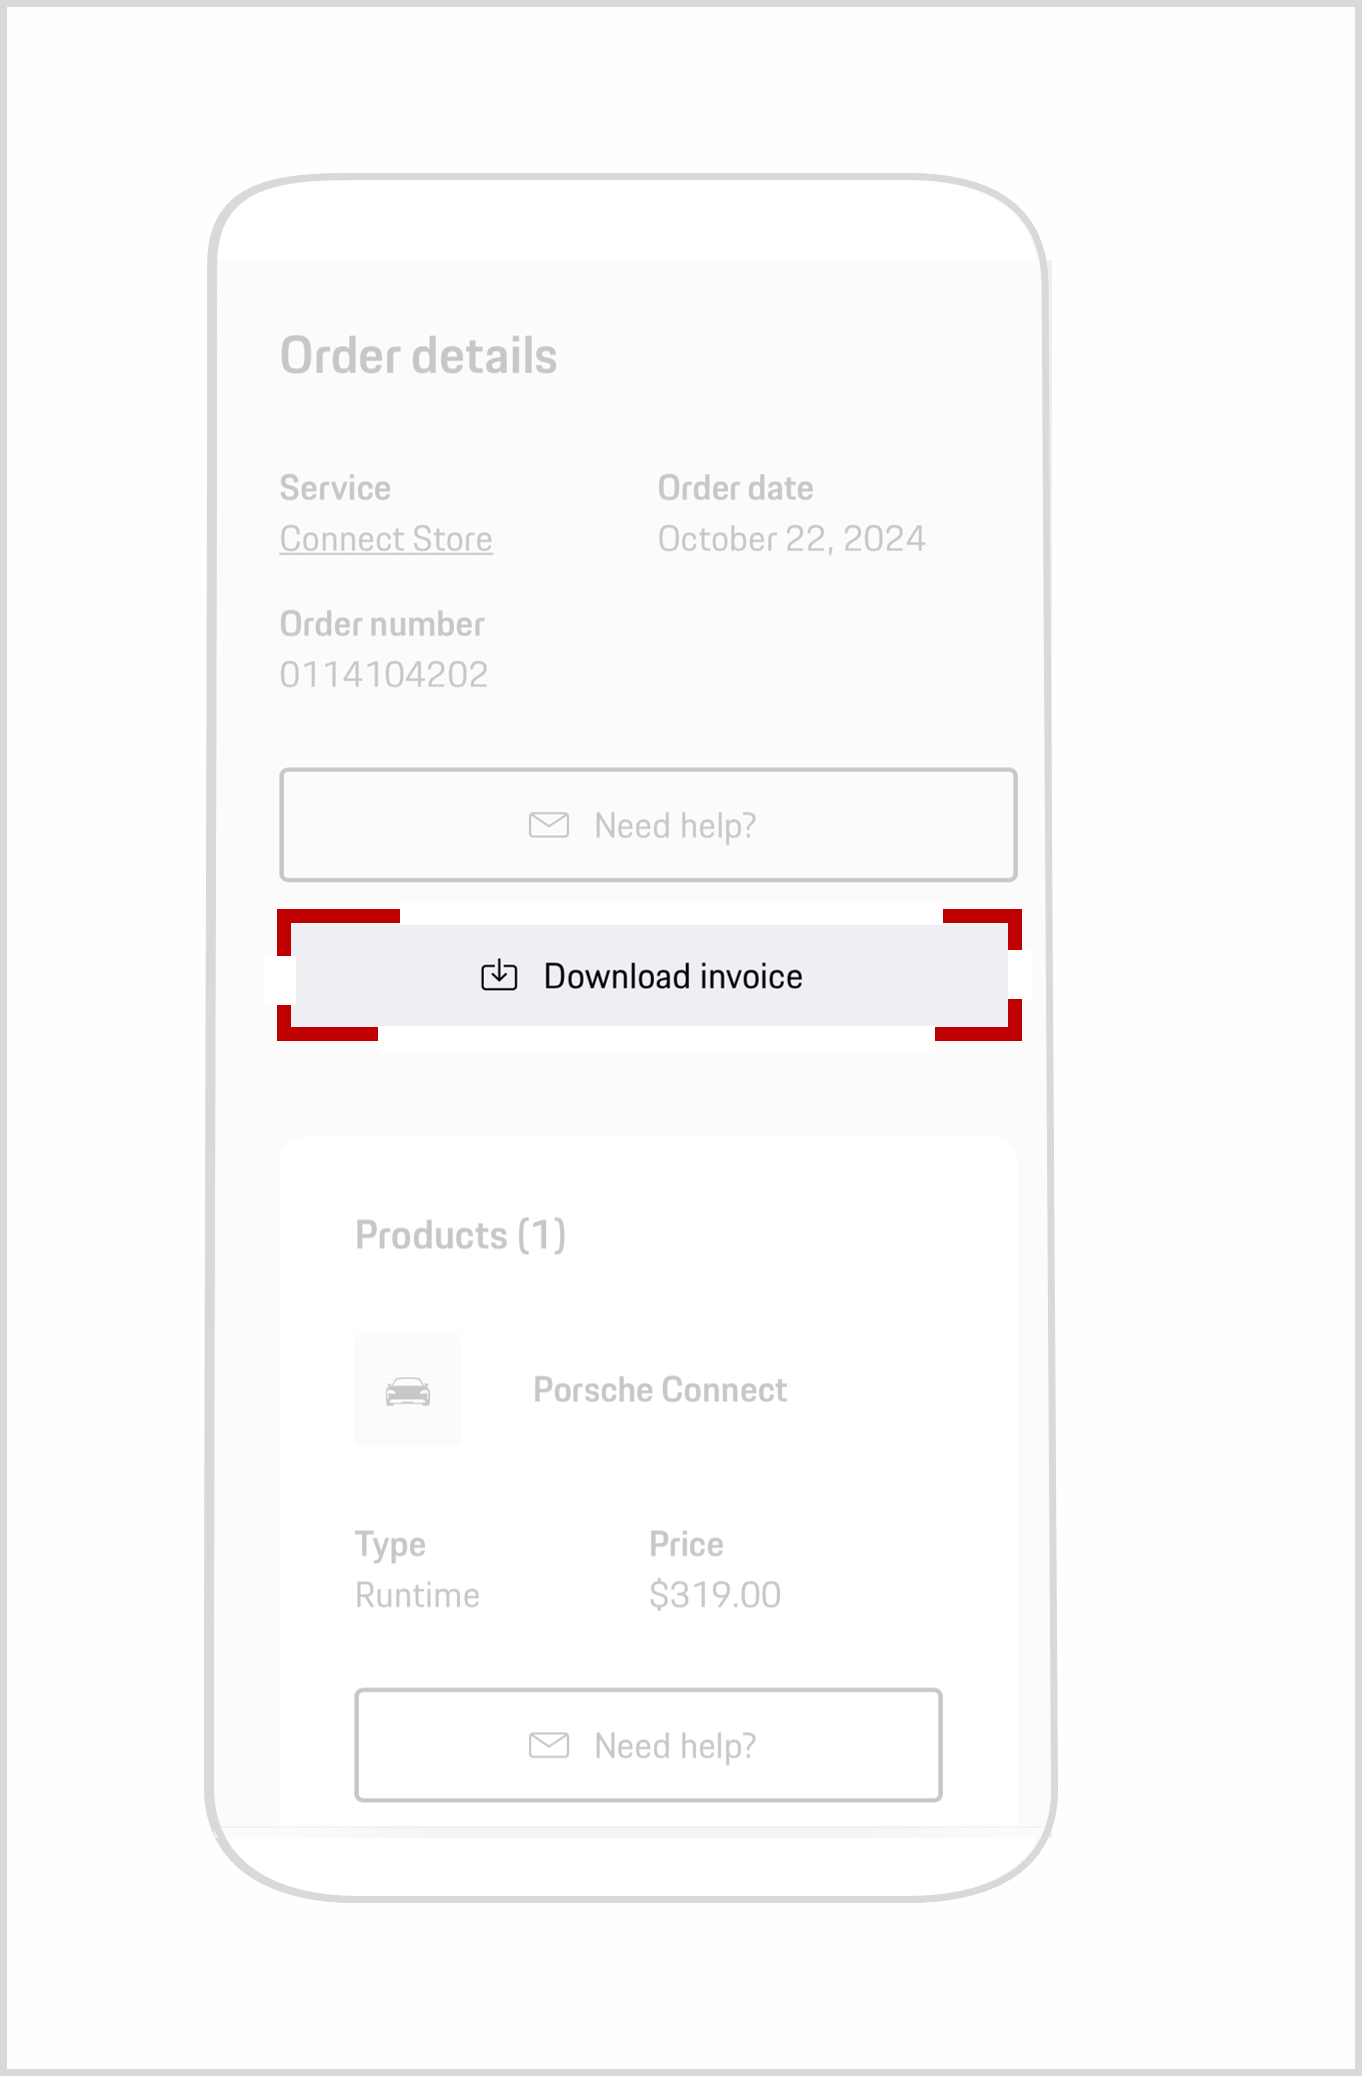1362x2076 pixels.
Task: Click the download icon beside Download invoice
Action: (x=499, y=975)
